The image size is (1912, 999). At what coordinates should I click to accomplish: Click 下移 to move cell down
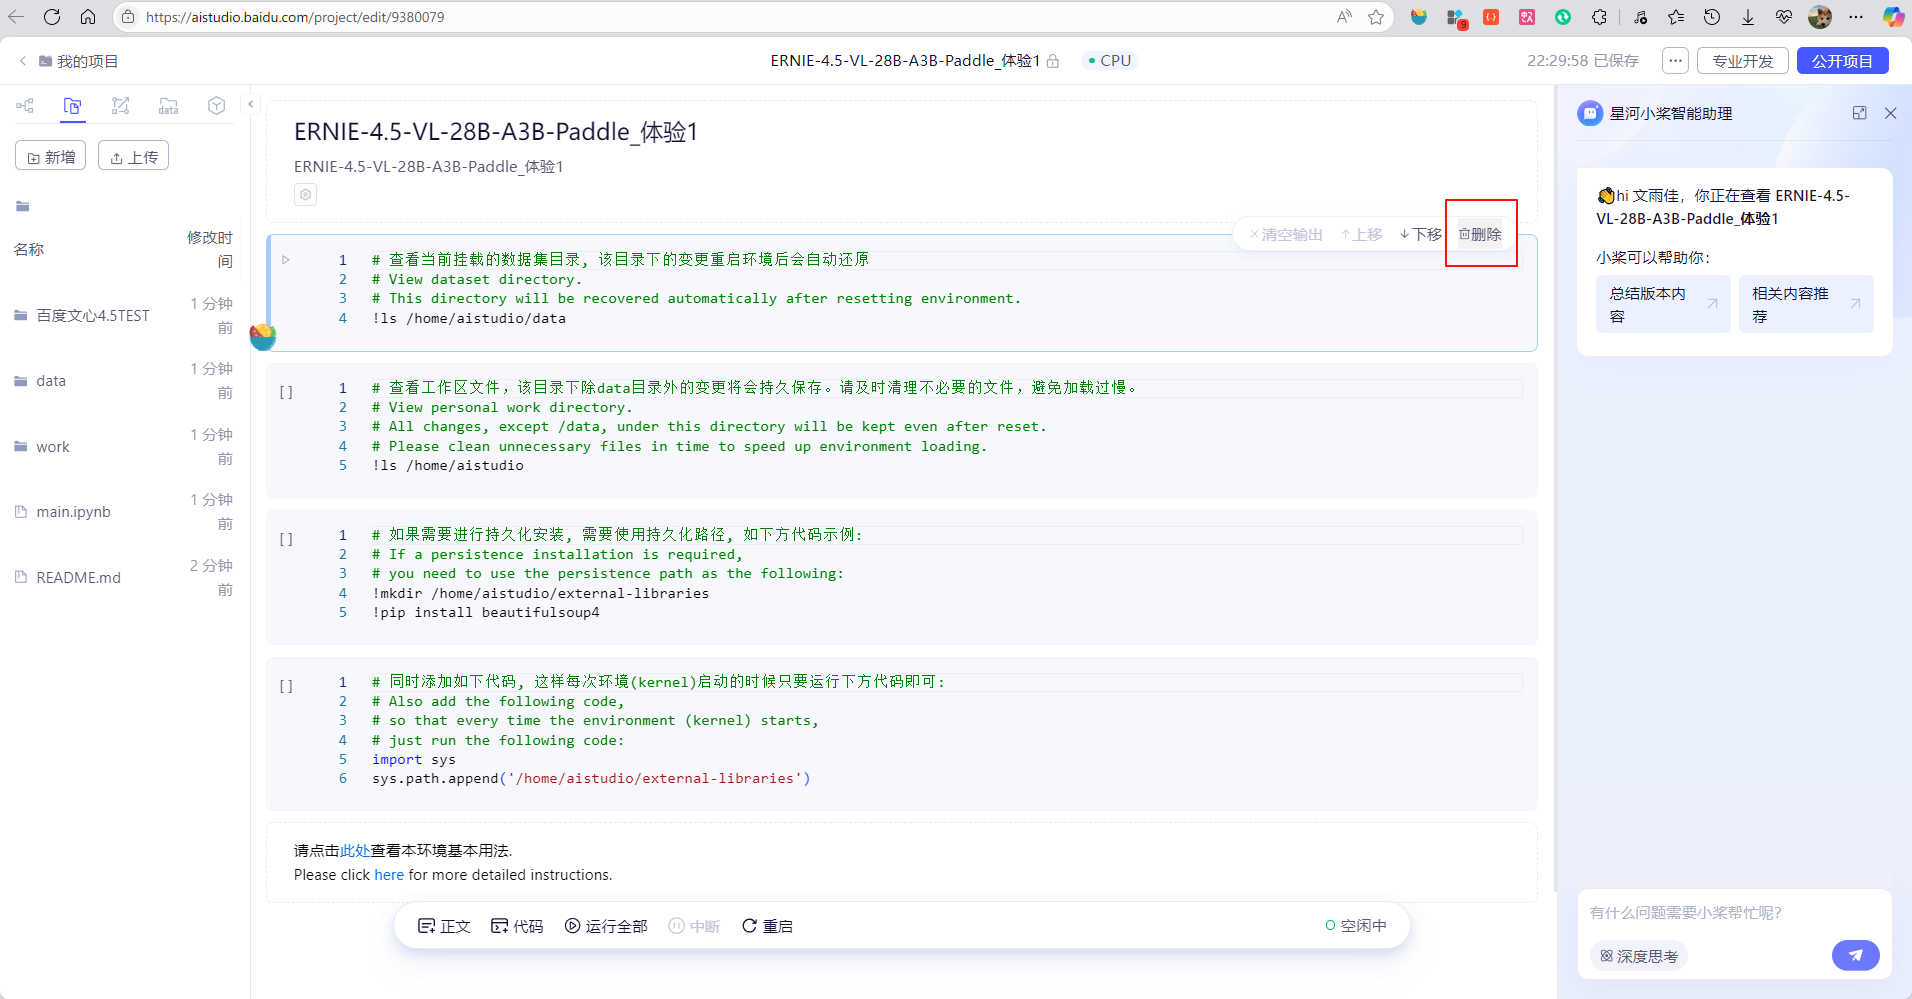pyautogui.click(x=1421, y=235)
